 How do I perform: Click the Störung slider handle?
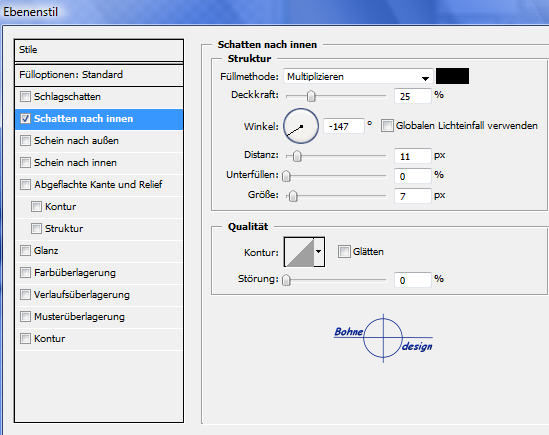coord(286,280)
